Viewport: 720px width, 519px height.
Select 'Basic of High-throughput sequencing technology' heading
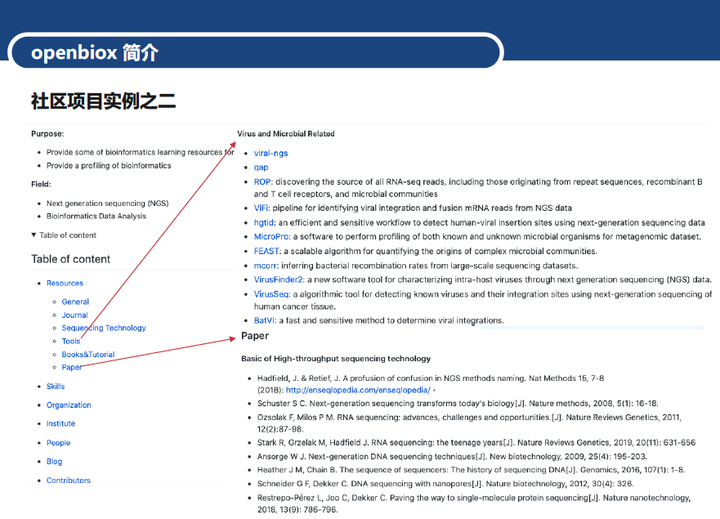(336, 359)
